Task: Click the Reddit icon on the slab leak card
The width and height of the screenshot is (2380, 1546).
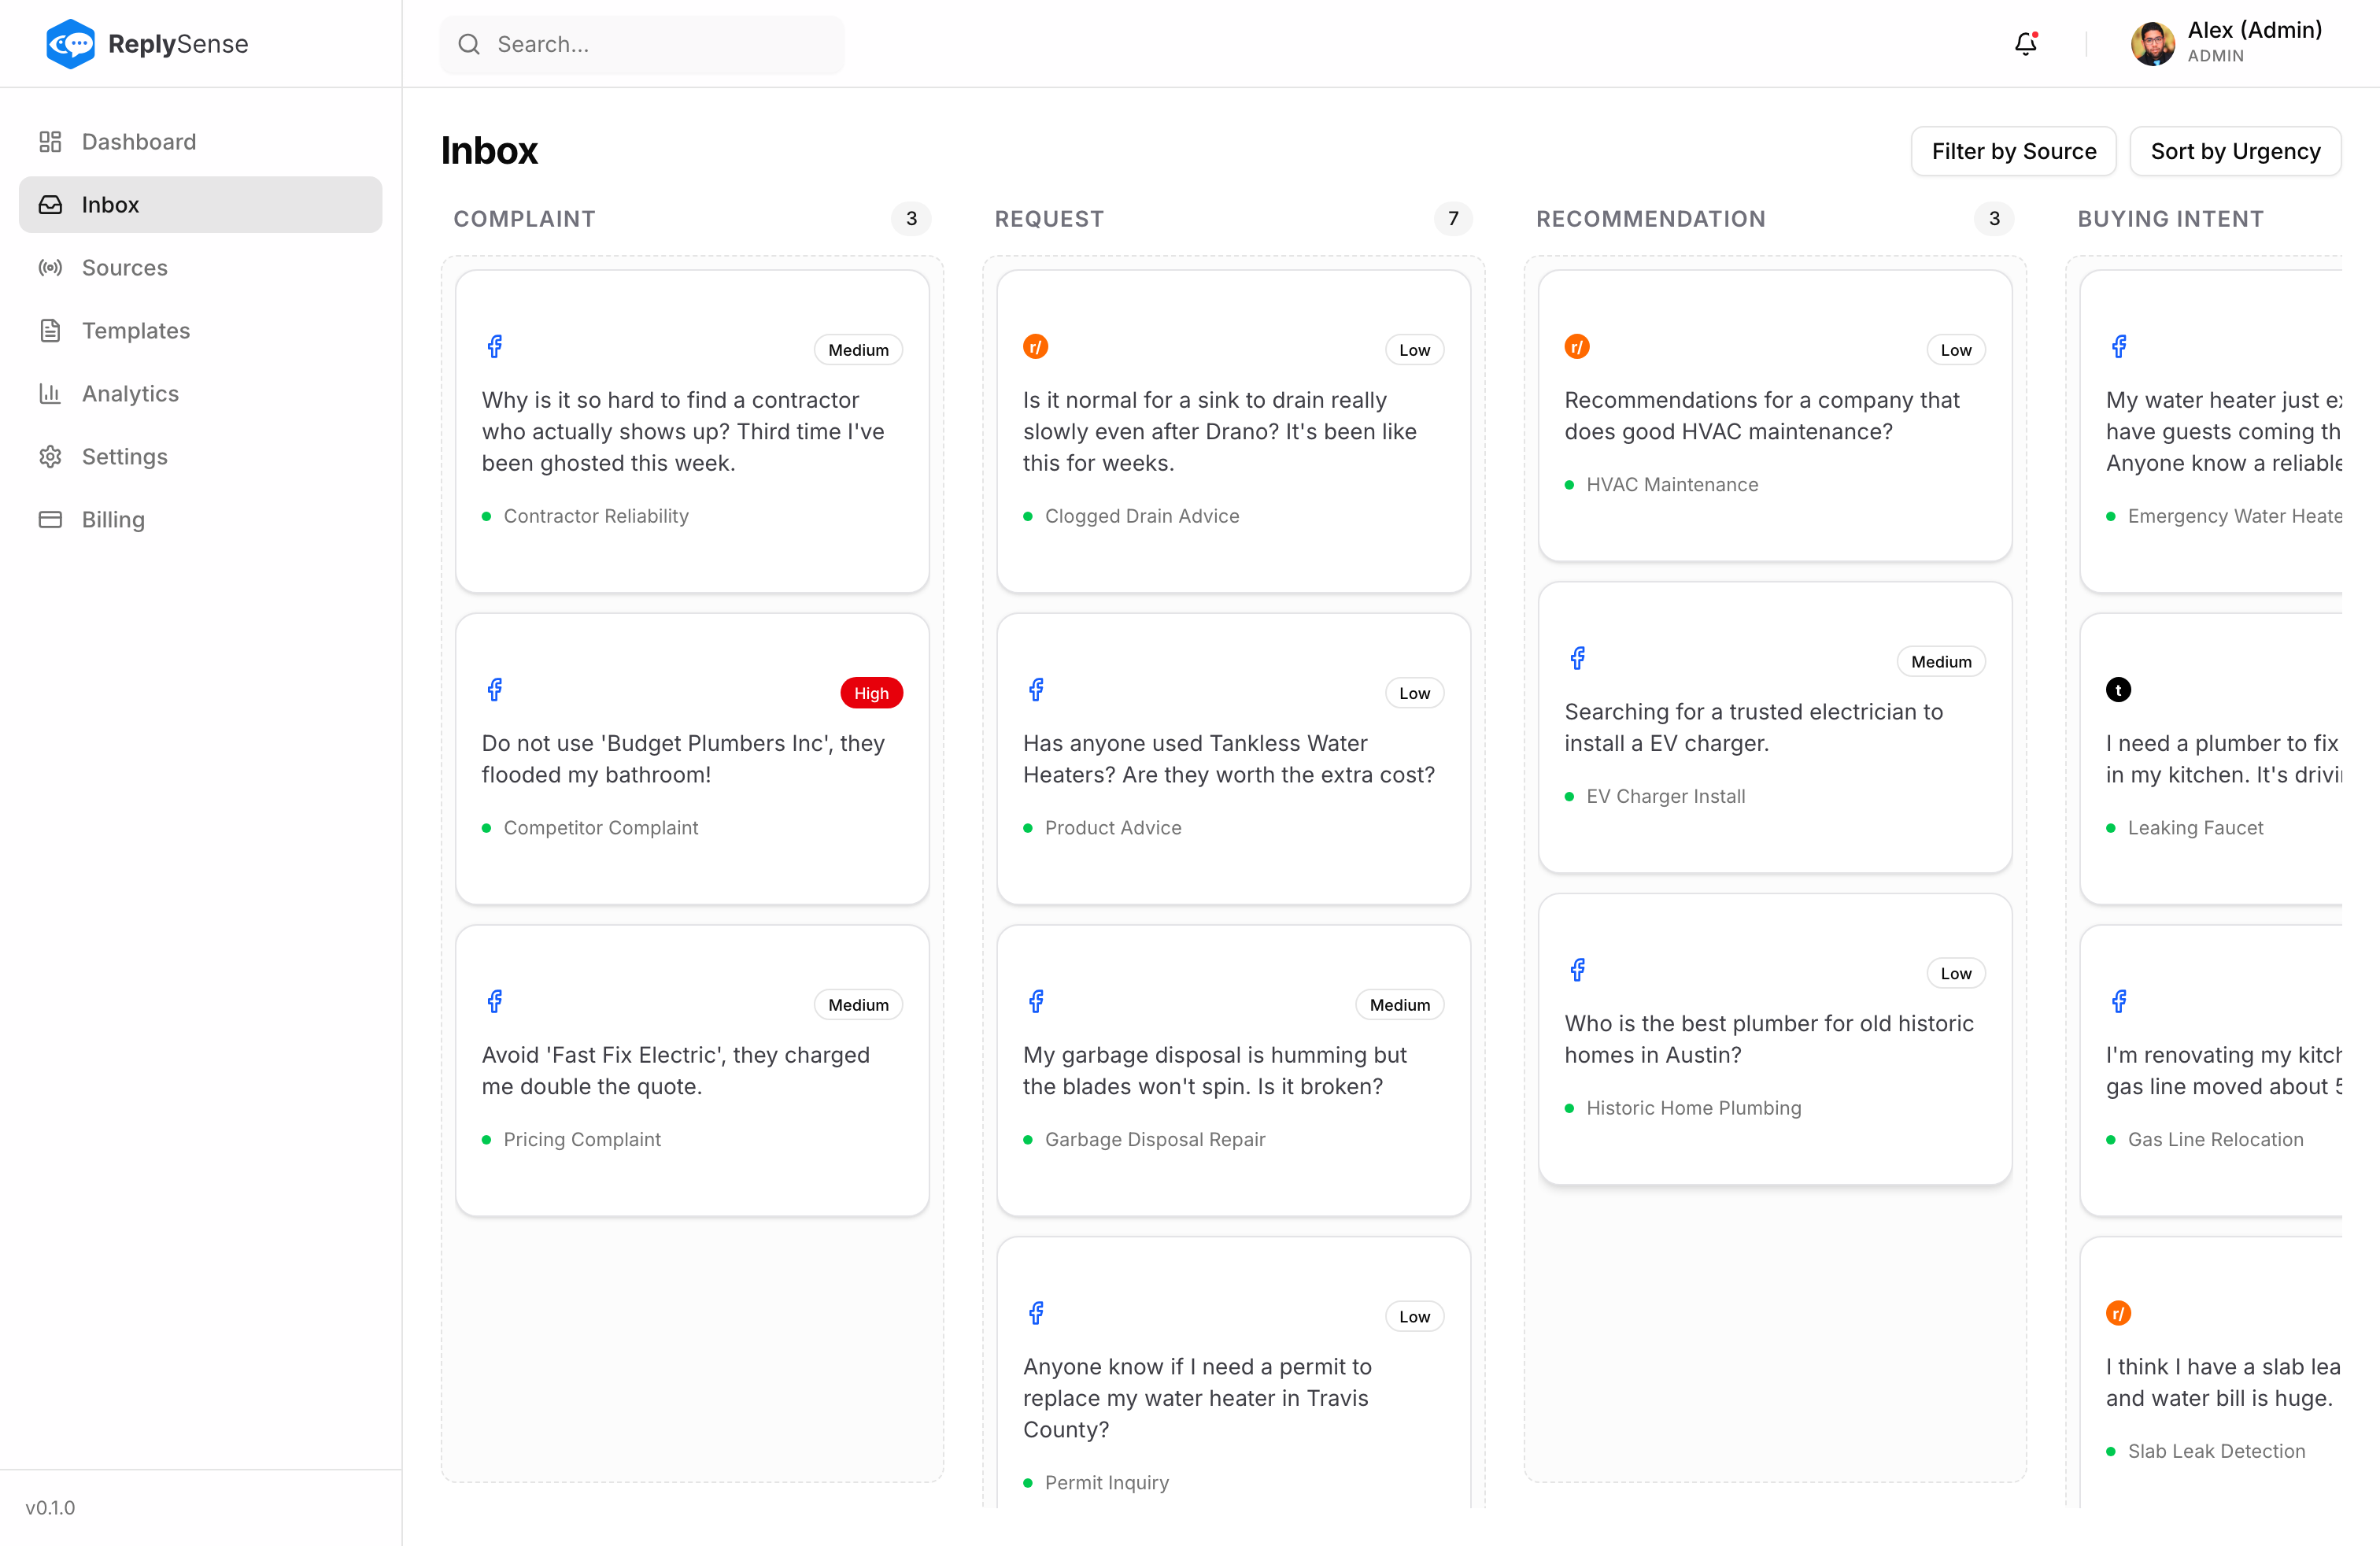Action: click(x=2118, y=1313)
